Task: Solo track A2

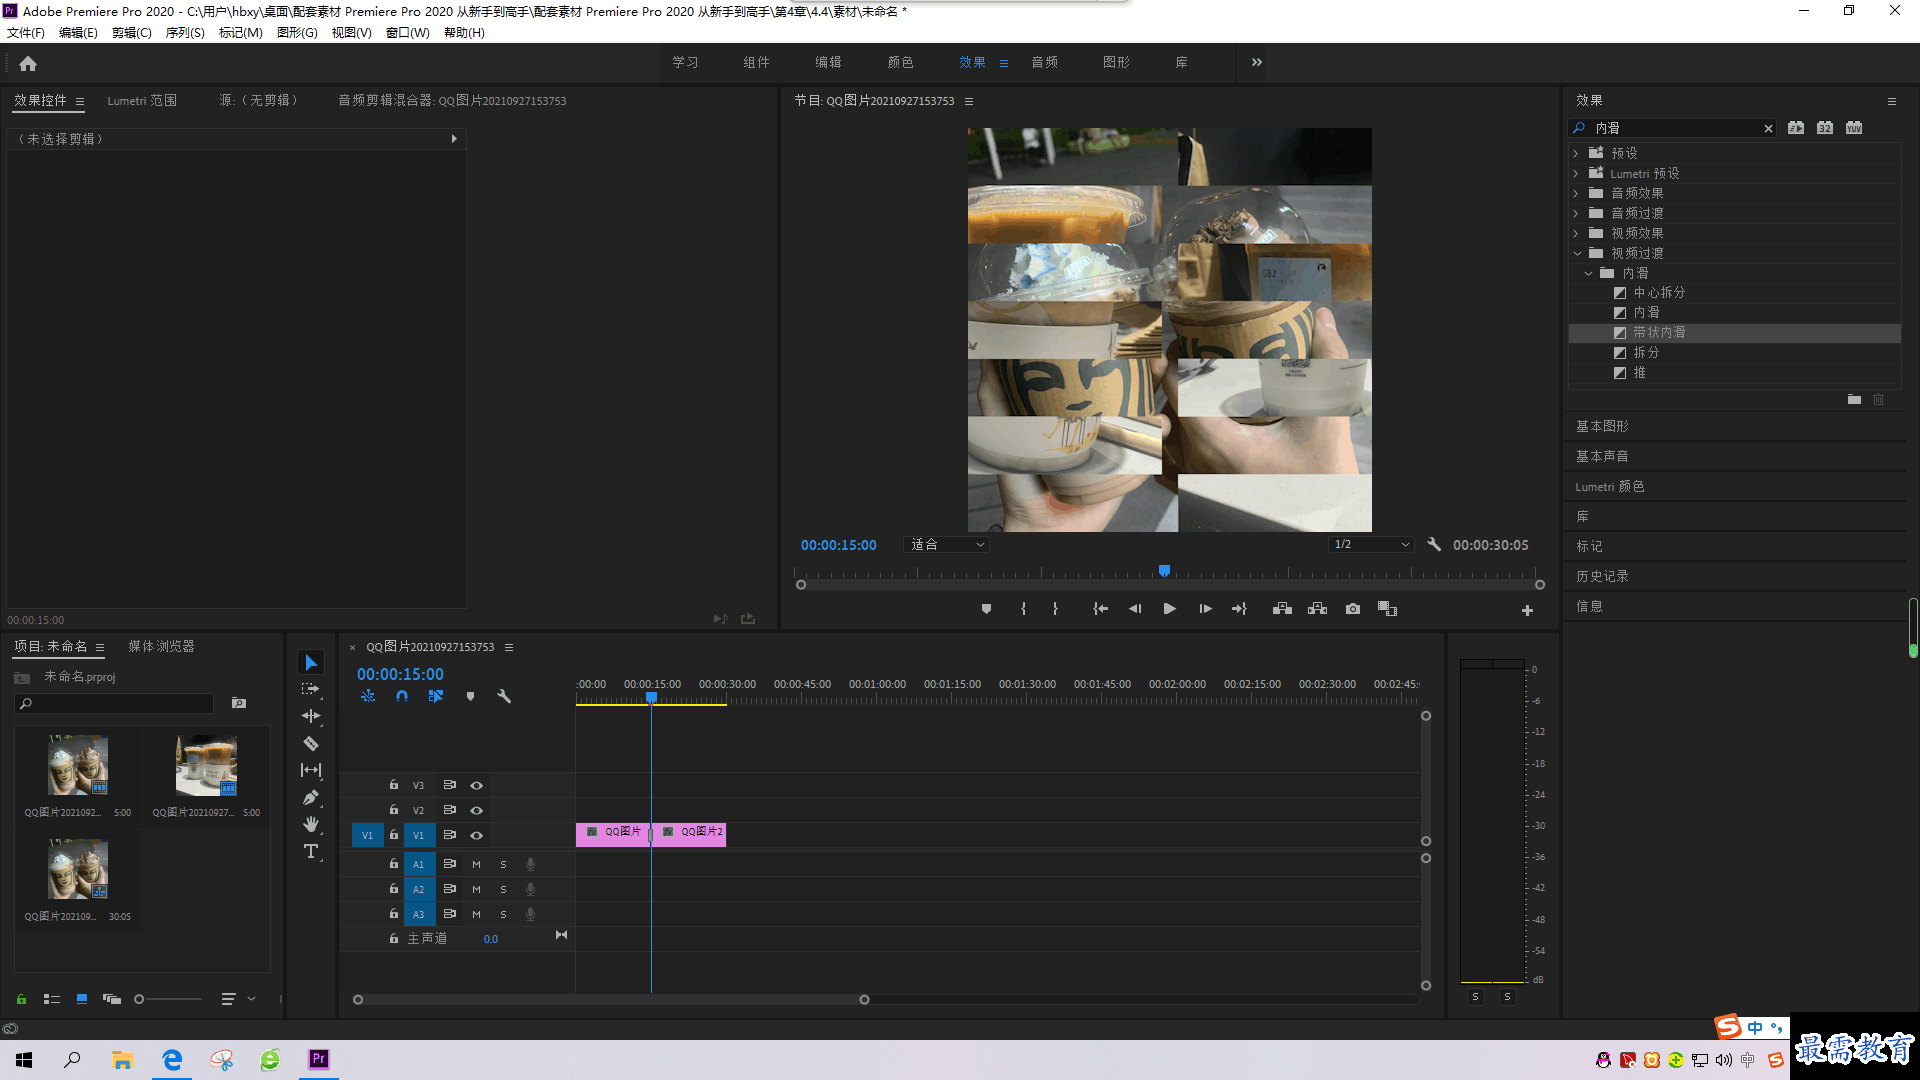Action: (x=503, y=889)
